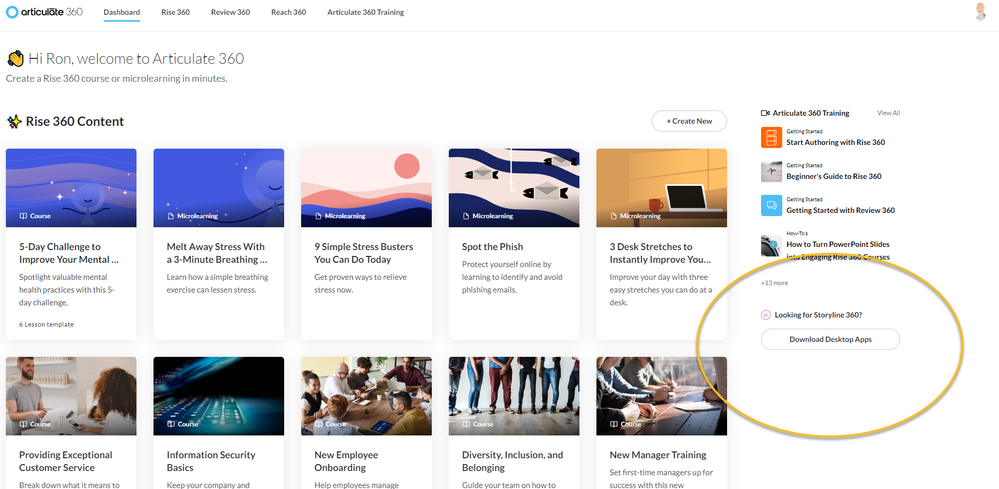Click Diversity, Inclusion, and Belonging title
Screen dimensions: 999x489
coord(512,461)
